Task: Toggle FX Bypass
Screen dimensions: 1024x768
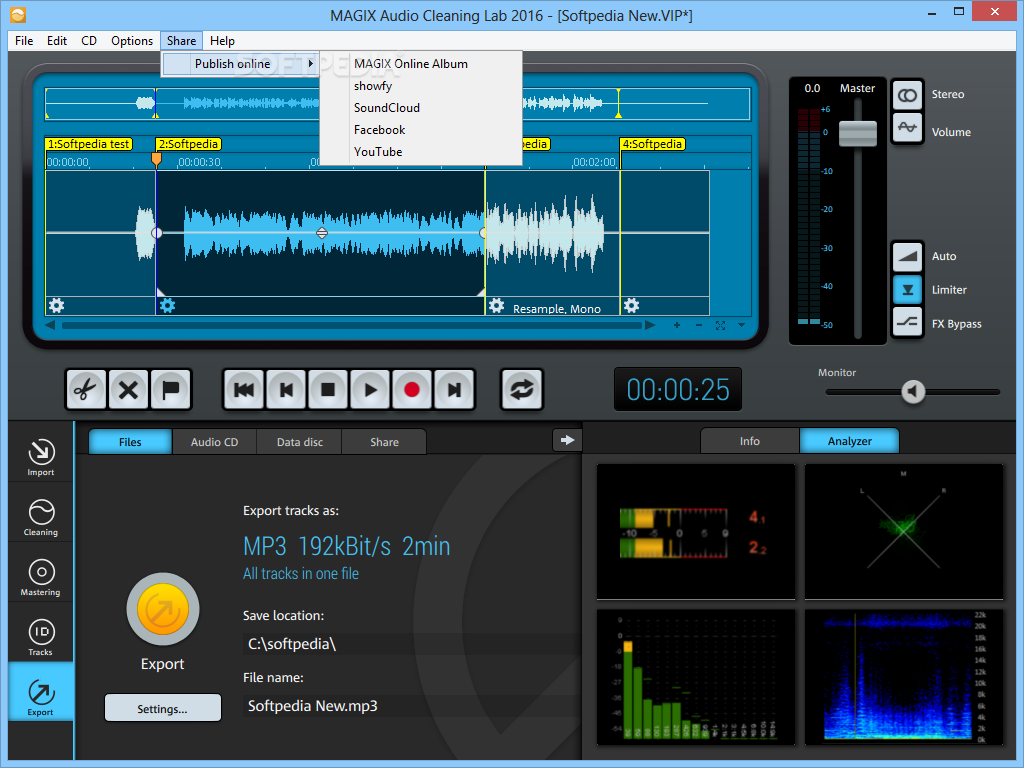Action: click(908, 322)
